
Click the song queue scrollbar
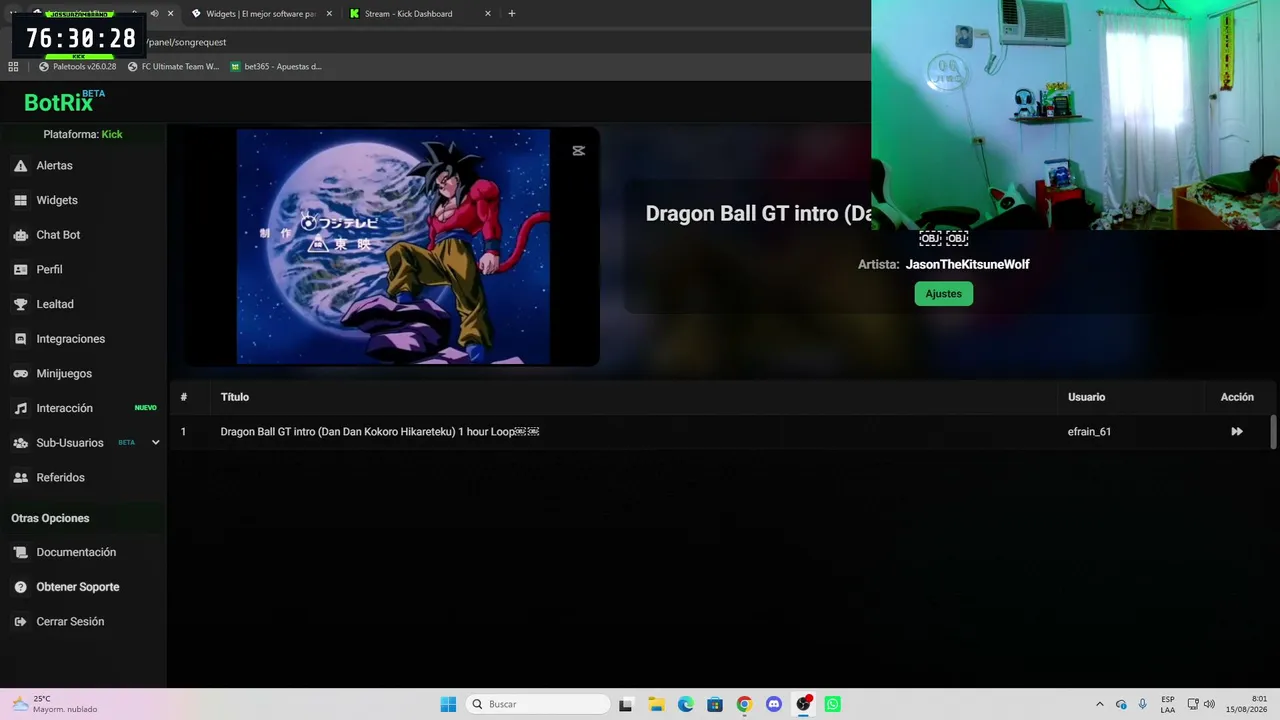[x=1273, y=432]
